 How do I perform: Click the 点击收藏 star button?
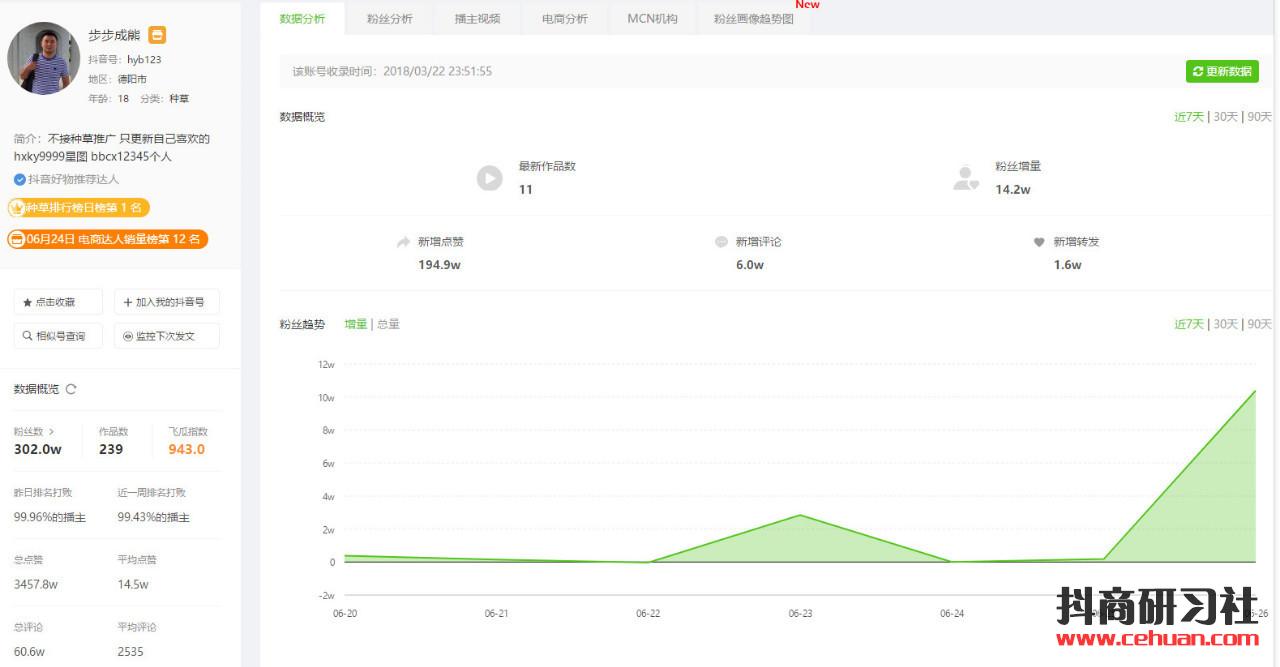[x=58, y=302]
